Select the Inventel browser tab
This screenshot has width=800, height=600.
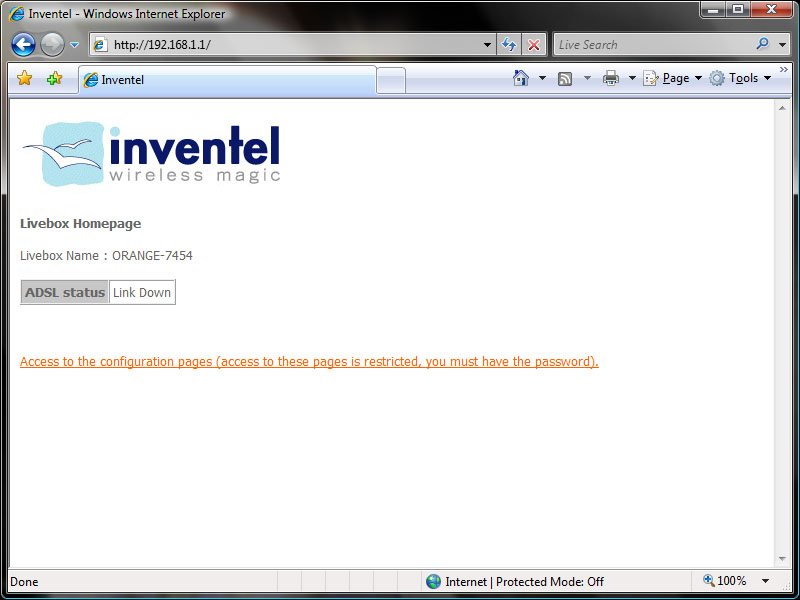pos(228,80)
